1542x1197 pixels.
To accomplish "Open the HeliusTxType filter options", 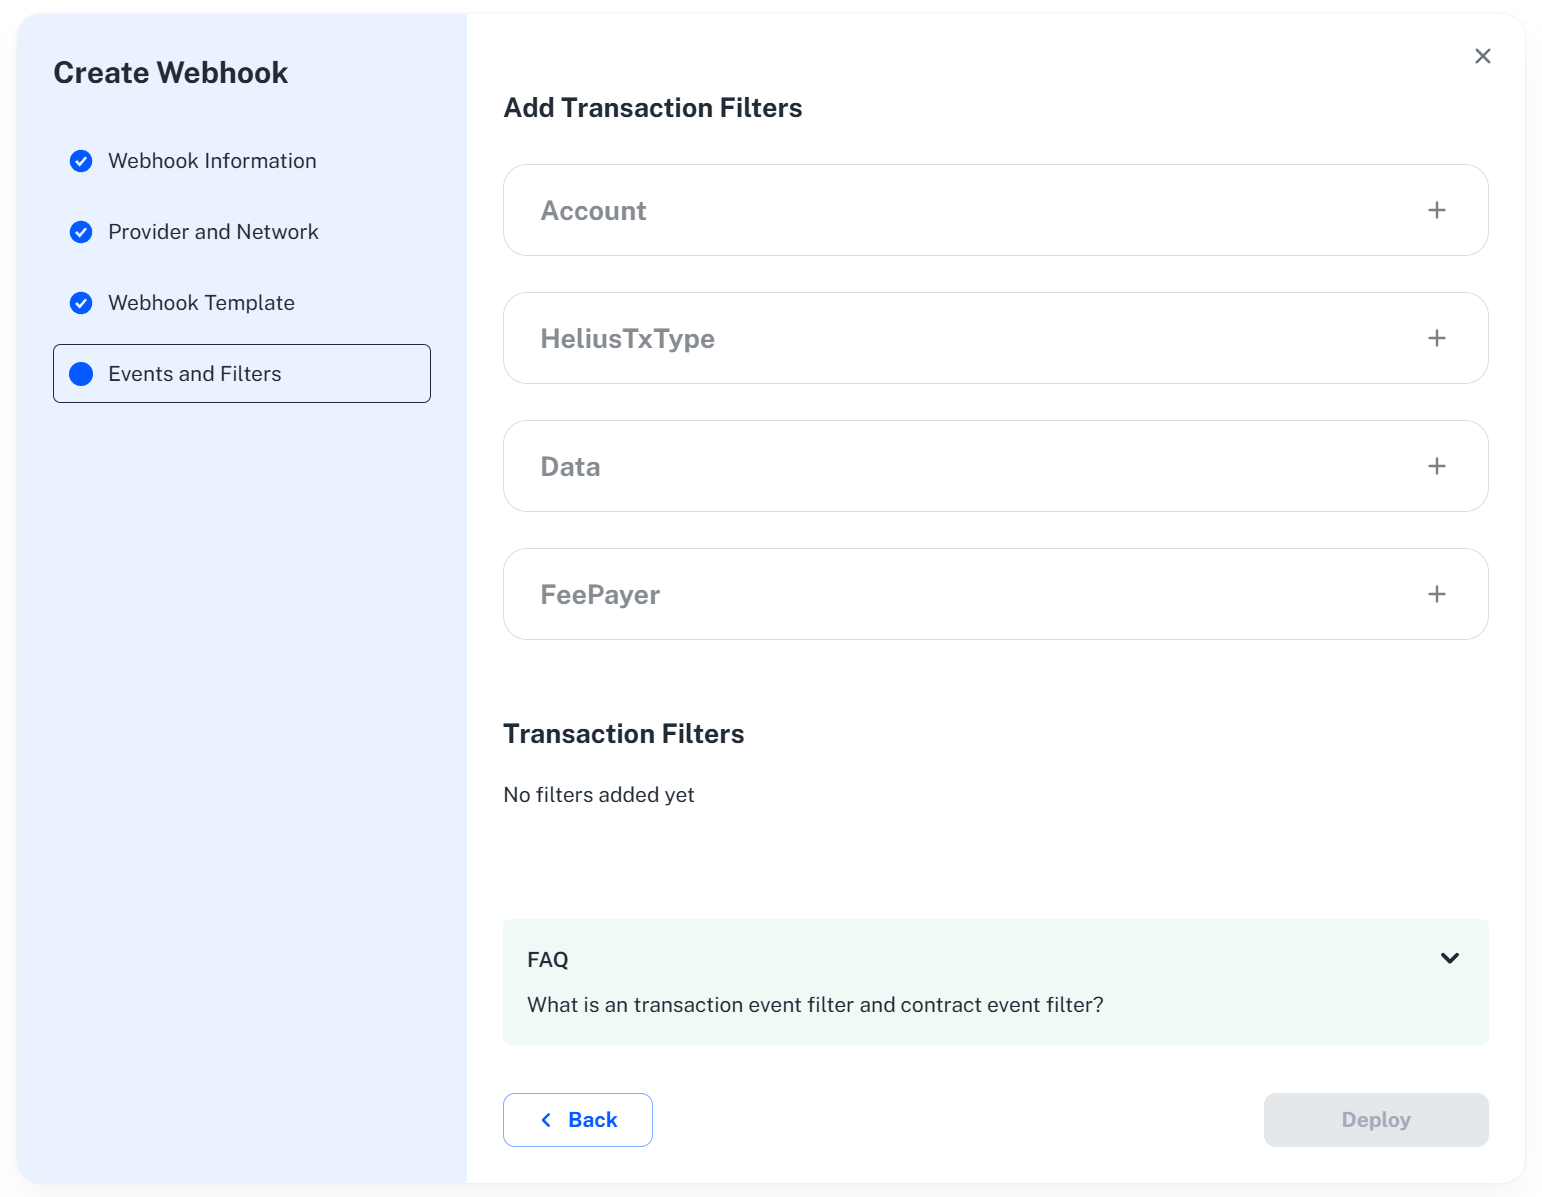I will coord(995,338).
